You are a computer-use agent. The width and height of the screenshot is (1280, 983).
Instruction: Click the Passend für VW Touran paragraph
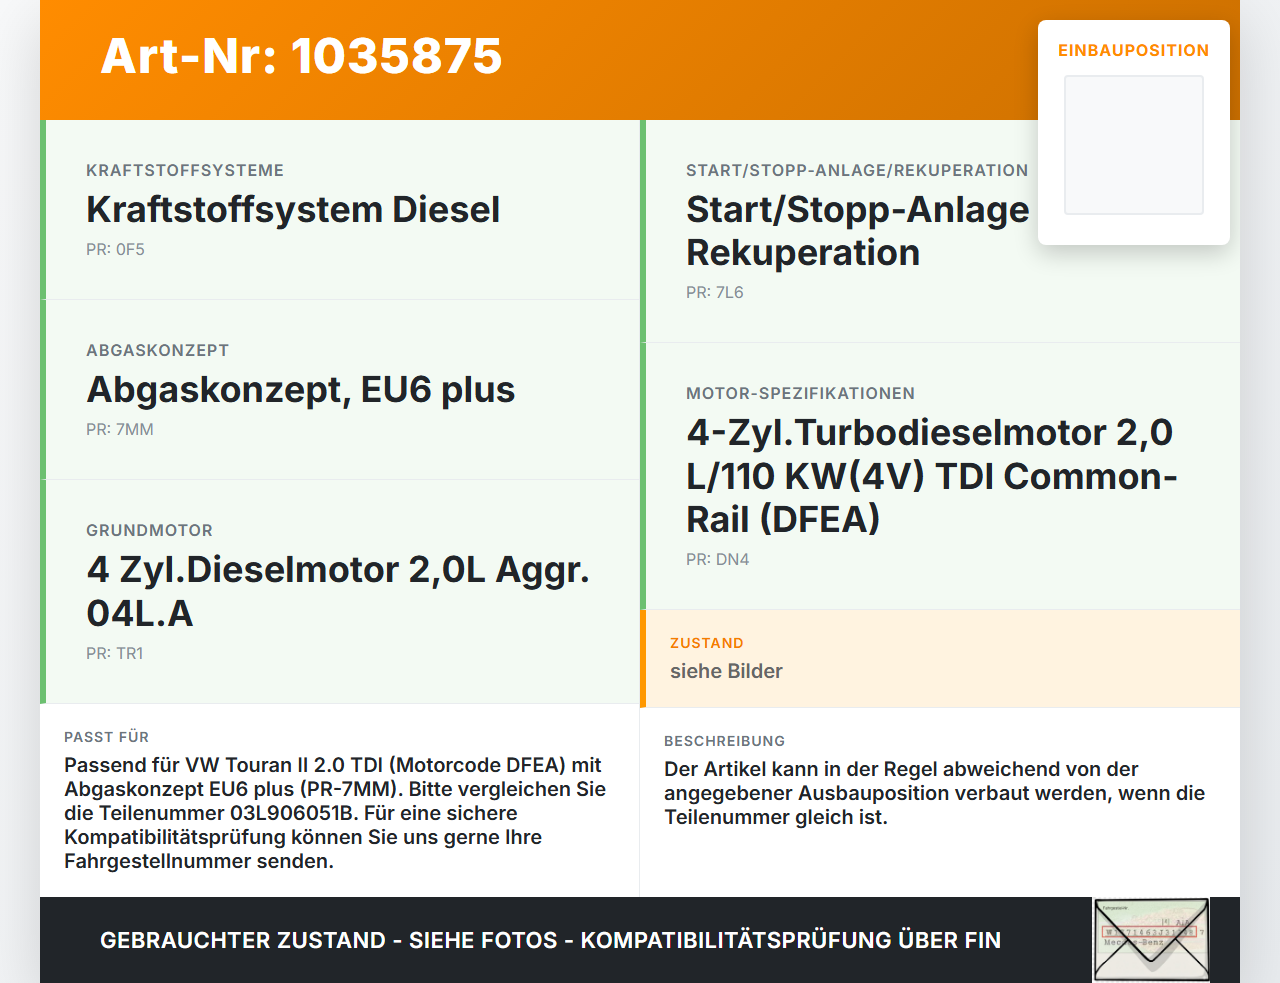[335, 813]
